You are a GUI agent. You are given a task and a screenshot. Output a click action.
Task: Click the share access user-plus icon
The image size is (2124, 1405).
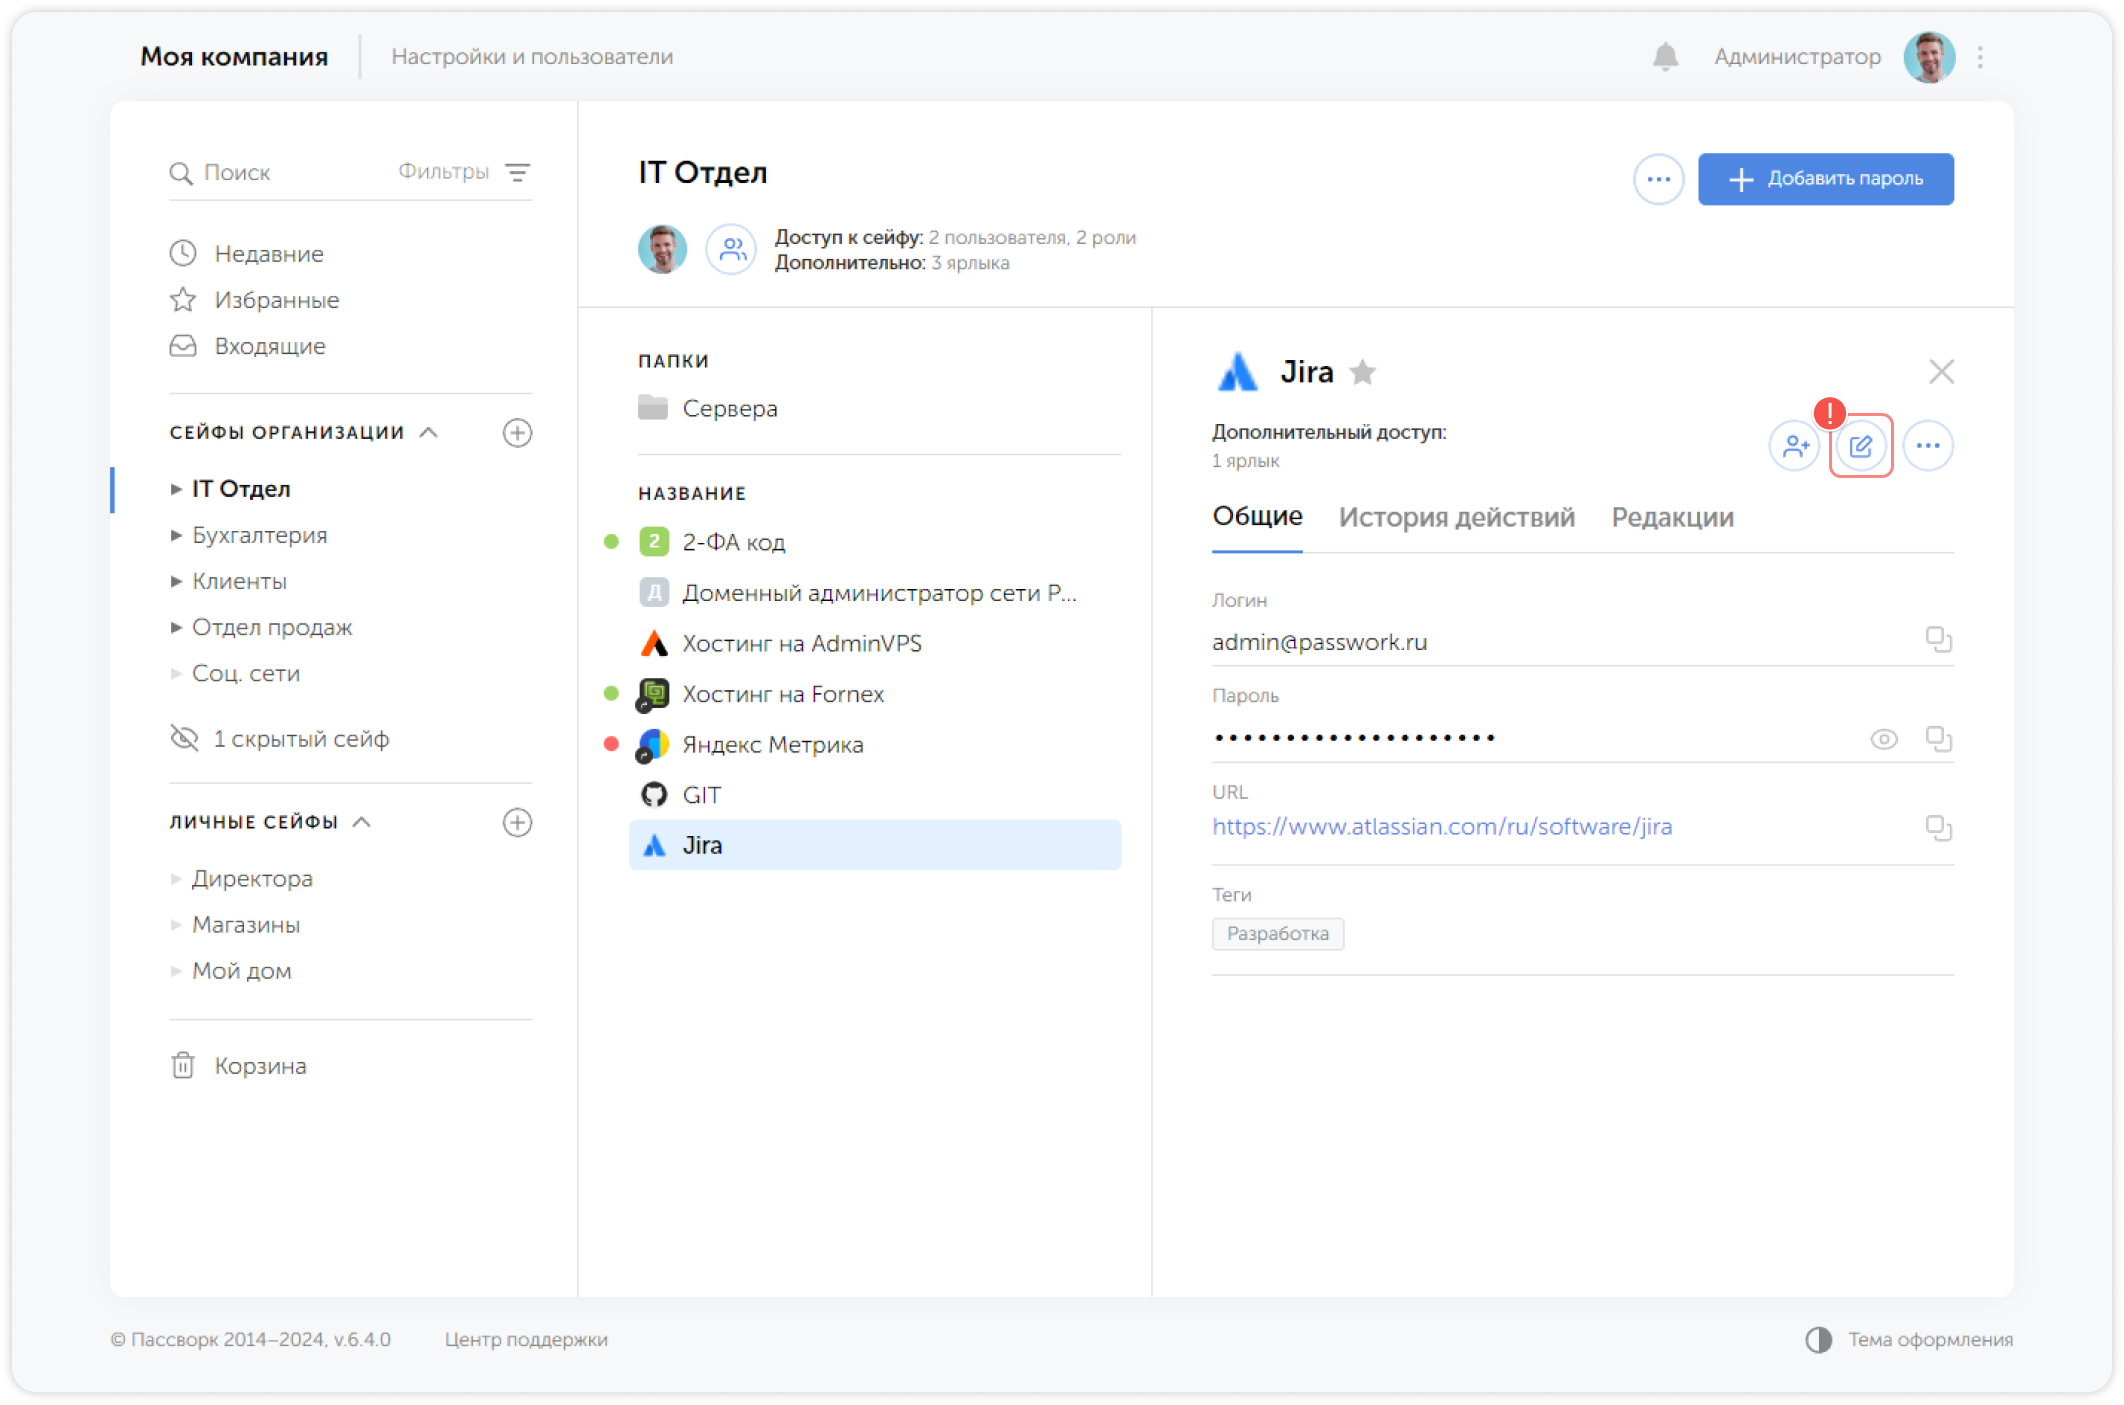[1795, 446]
